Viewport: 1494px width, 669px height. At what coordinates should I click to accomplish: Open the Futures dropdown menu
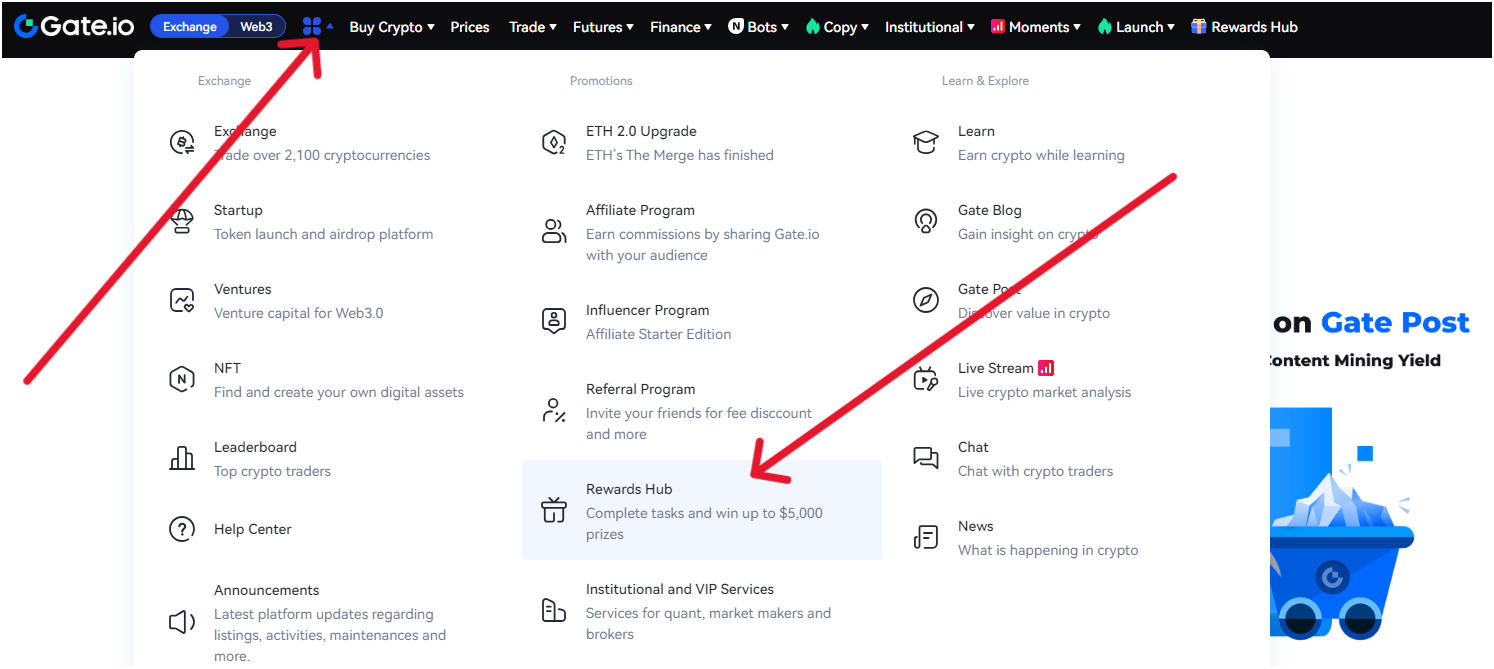(x=600, y=27)
